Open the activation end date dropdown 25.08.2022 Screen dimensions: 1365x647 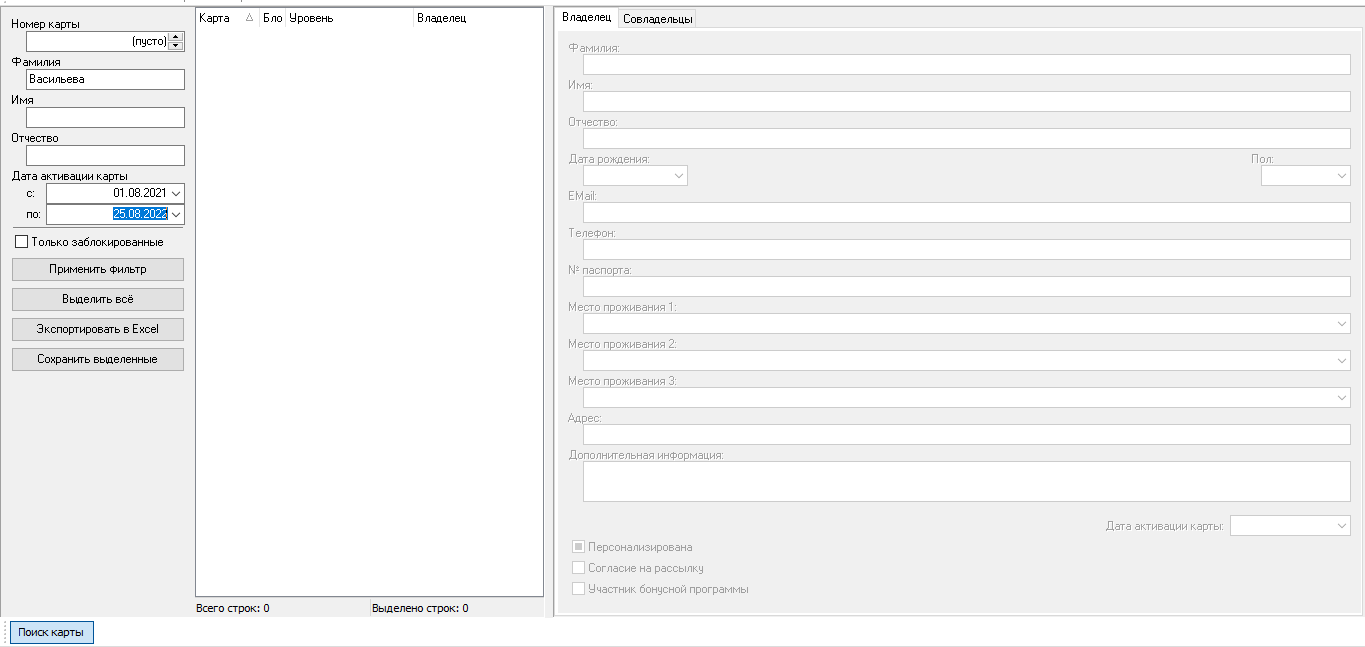177,214
